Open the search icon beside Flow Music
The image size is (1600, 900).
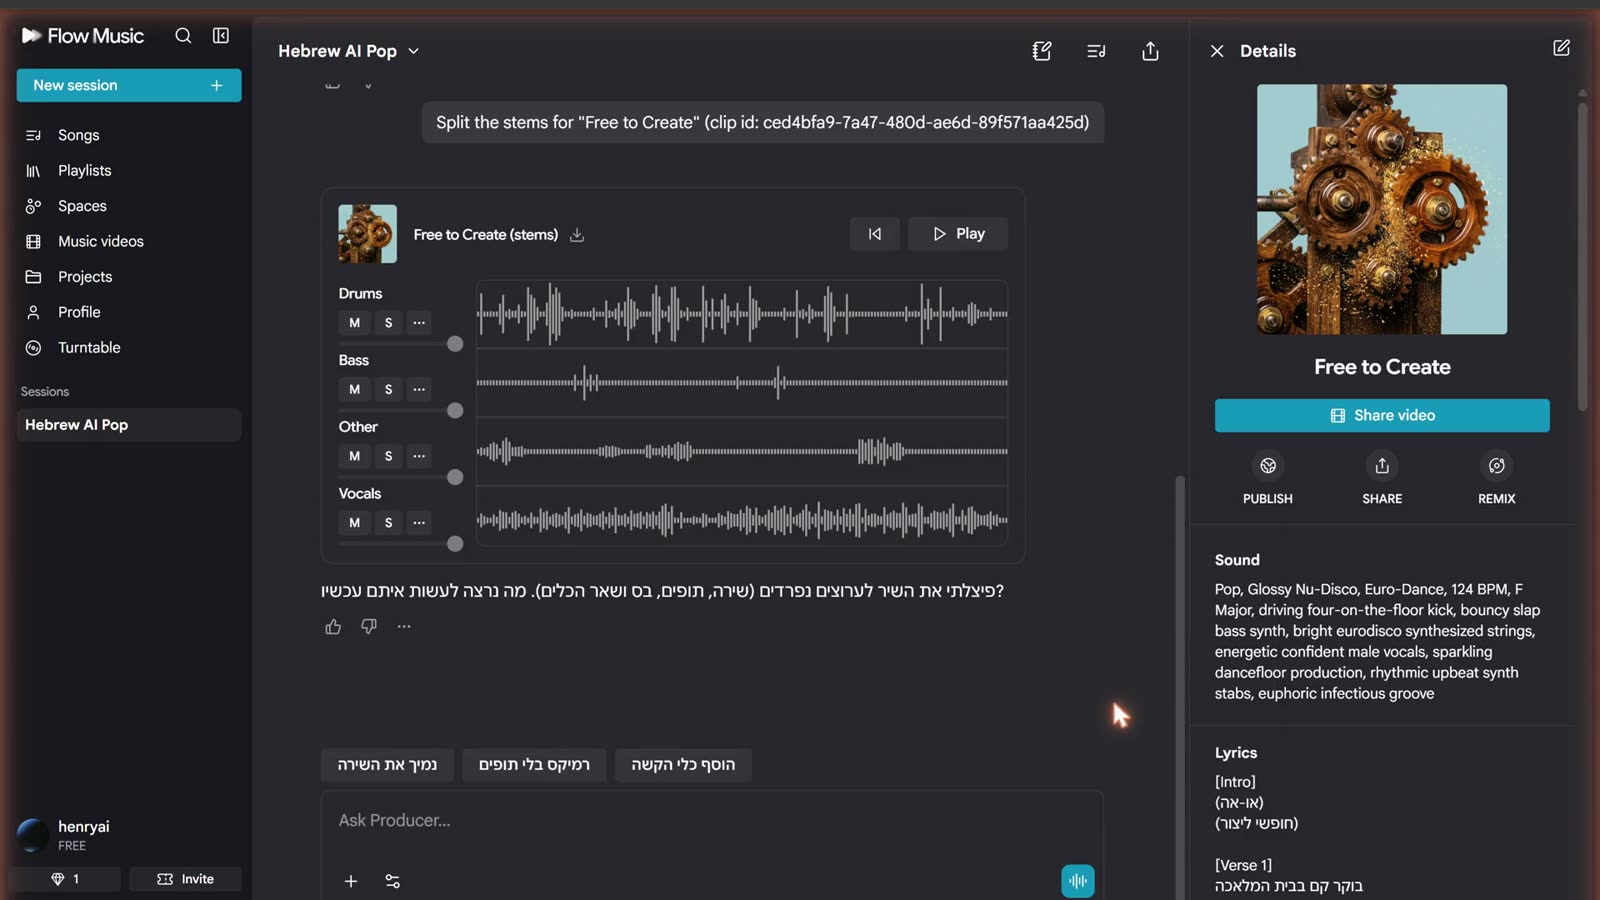pyautogui.click(x=183, y=36)
